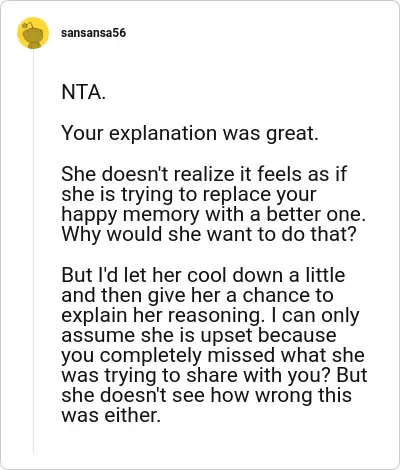This screenshot has height=470, width=400.
Task: Click the line 'assume she is upset because'
Action: click(199, 335)
